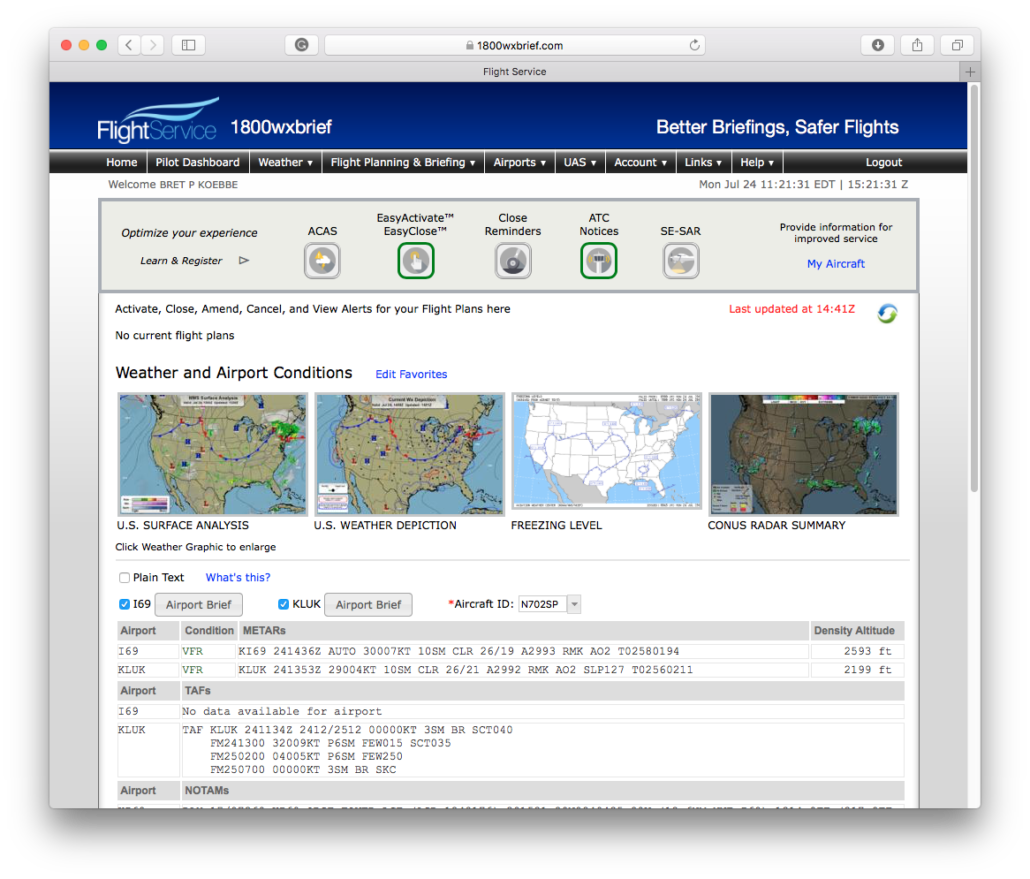Image resolution: width=1030 pixels, height=879 pixels.
Task: Open the ACAS icon
Action: point(322,261)
